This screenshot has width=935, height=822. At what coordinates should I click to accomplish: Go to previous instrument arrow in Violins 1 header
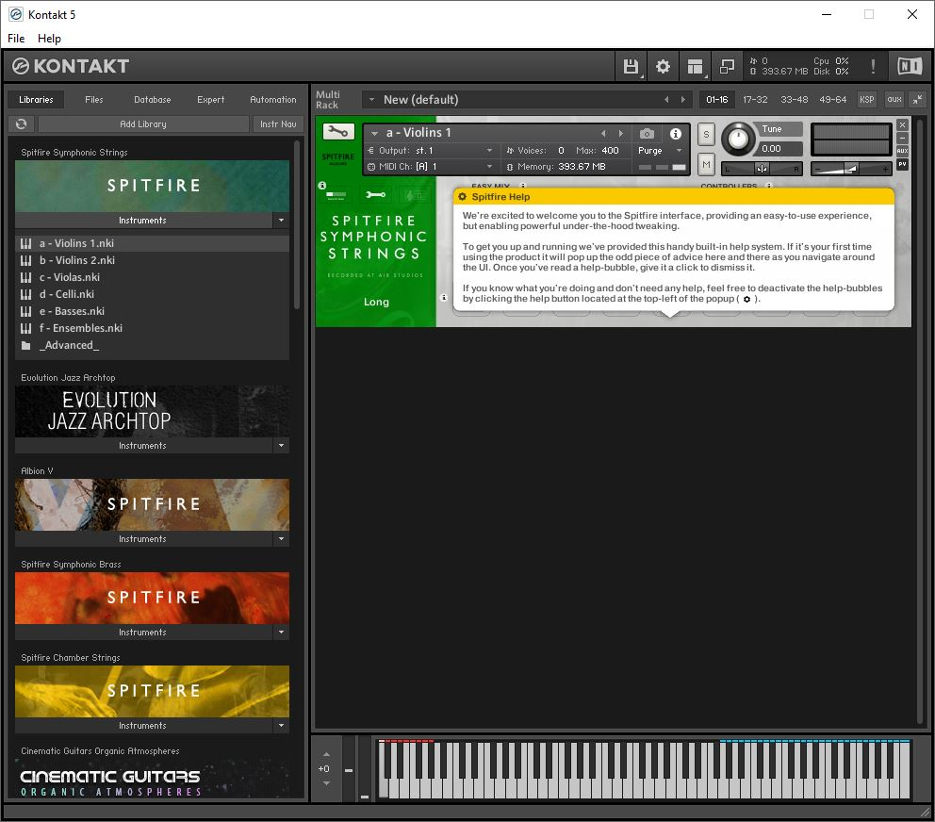tap(603, 133)
